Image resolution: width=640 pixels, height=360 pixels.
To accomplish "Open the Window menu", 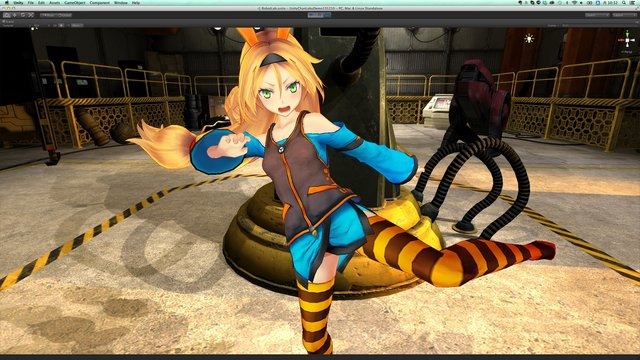I will tap(120, 2).
